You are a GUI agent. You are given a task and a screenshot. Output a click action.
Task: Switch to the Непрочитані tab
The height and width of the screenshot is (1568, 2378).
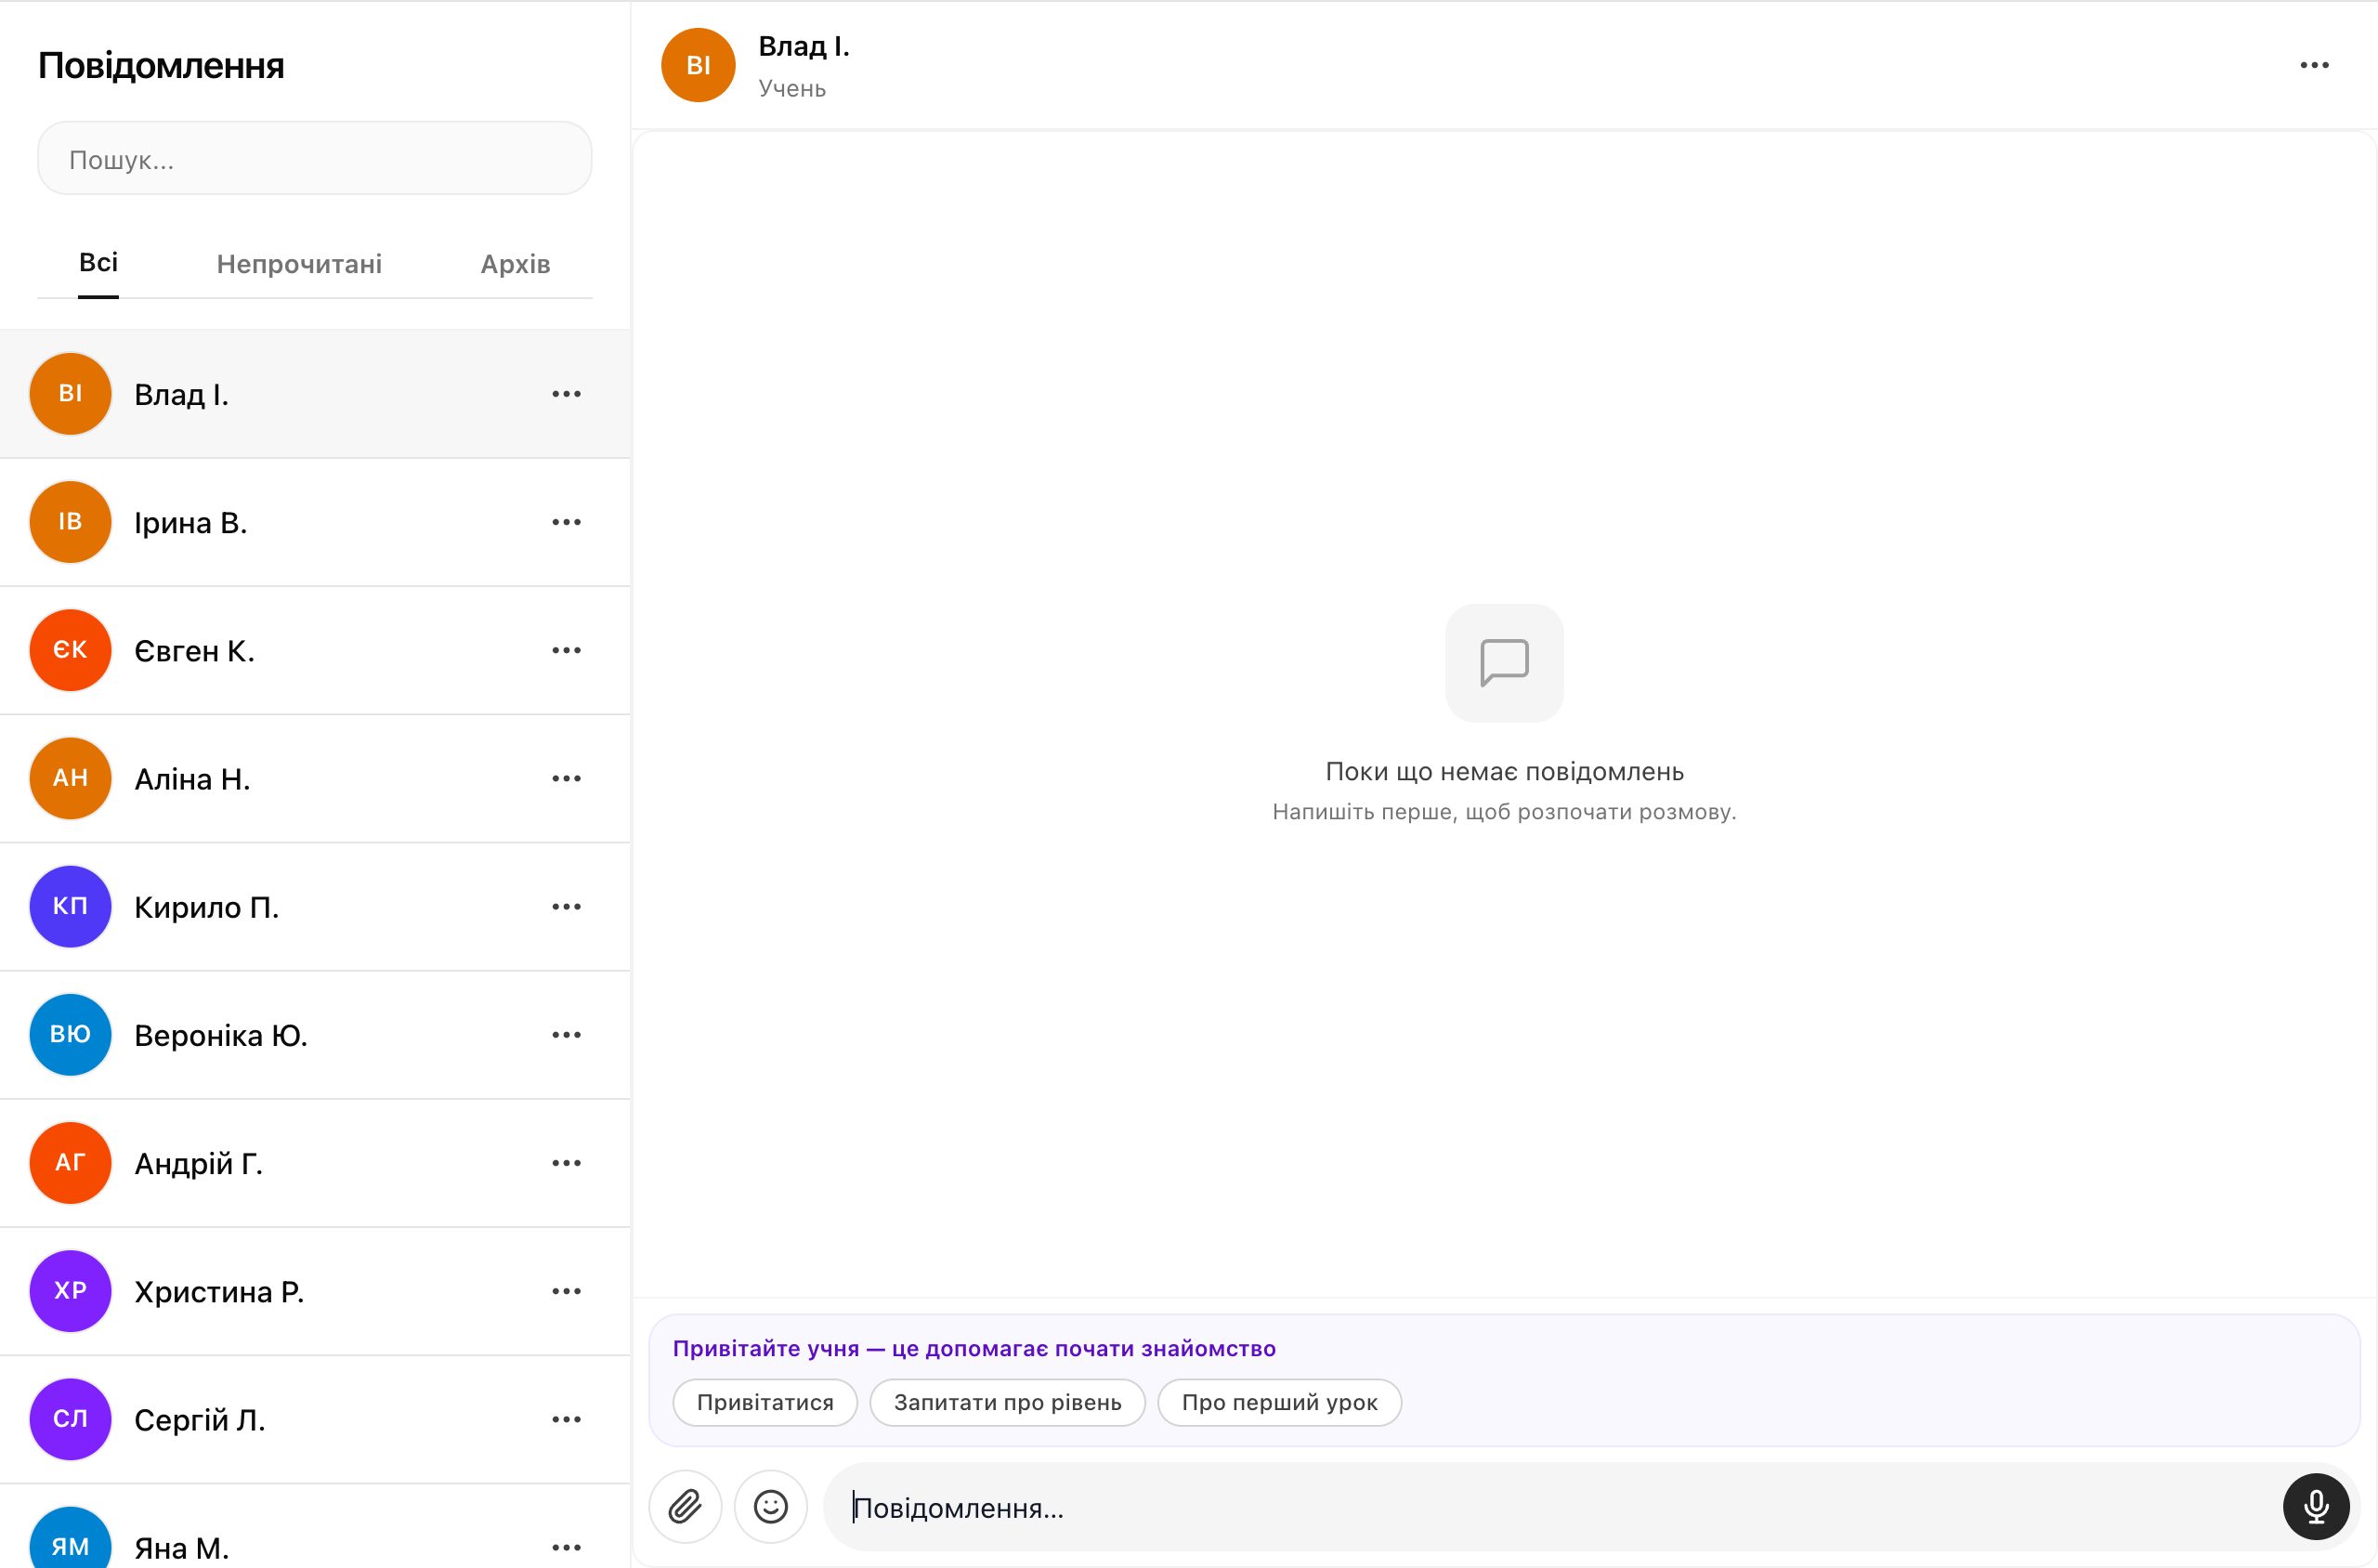coord(299,264)
